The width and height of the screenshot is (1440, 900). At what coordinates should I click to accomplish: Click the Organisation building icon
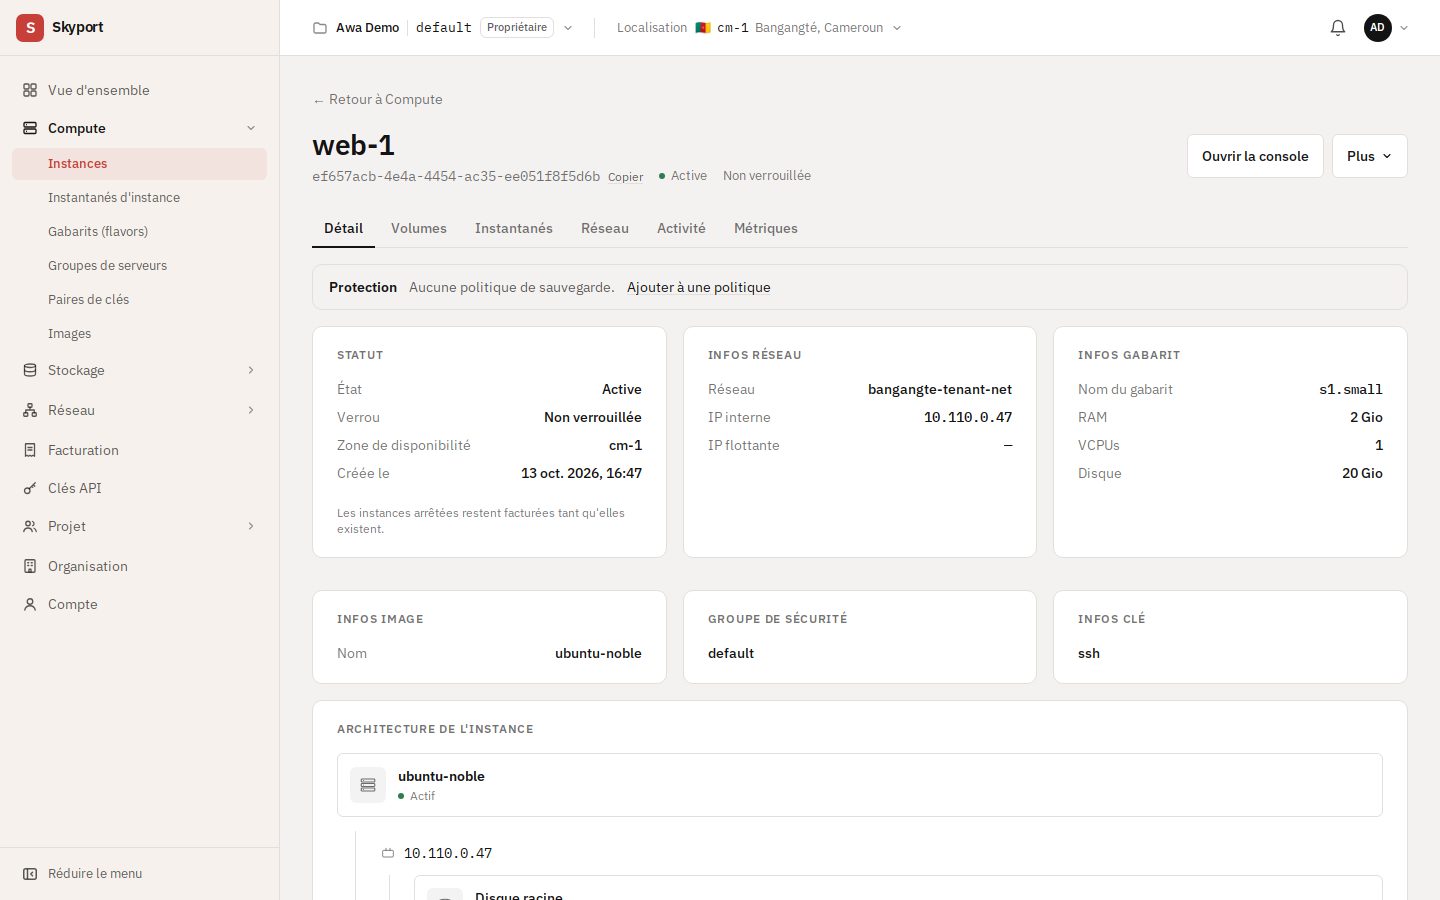(30, 566)
